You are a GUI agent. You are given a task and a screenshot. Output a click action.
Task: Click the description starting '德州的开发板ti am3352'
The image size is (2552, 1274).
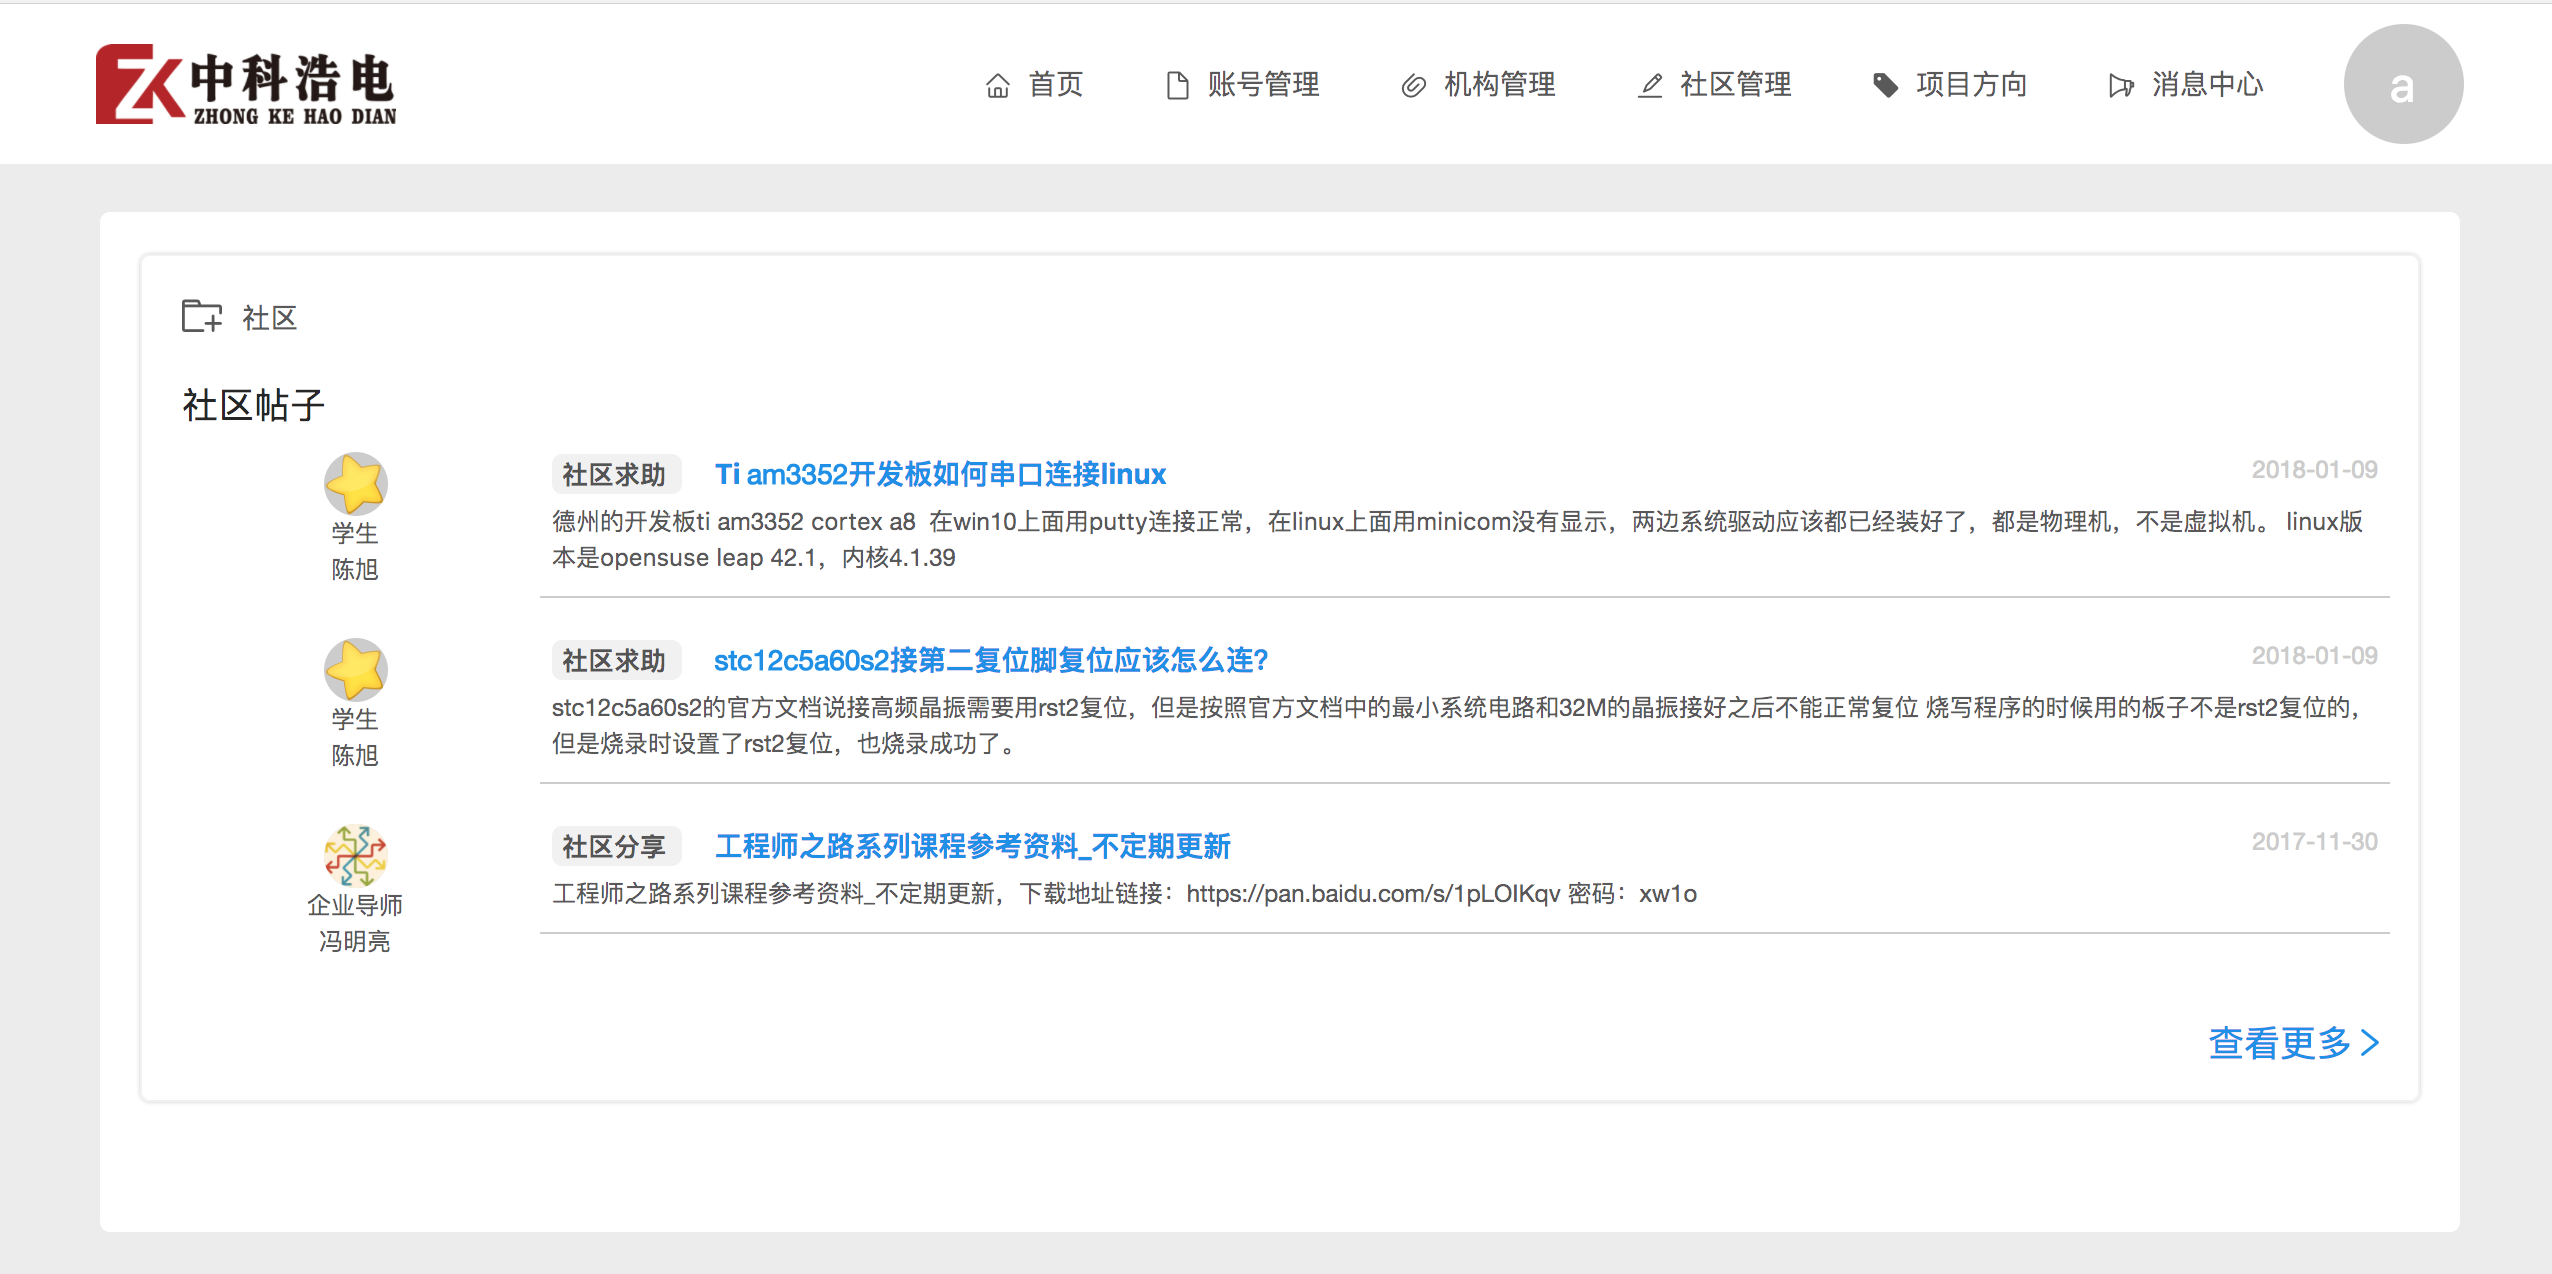coord(1457,539)
